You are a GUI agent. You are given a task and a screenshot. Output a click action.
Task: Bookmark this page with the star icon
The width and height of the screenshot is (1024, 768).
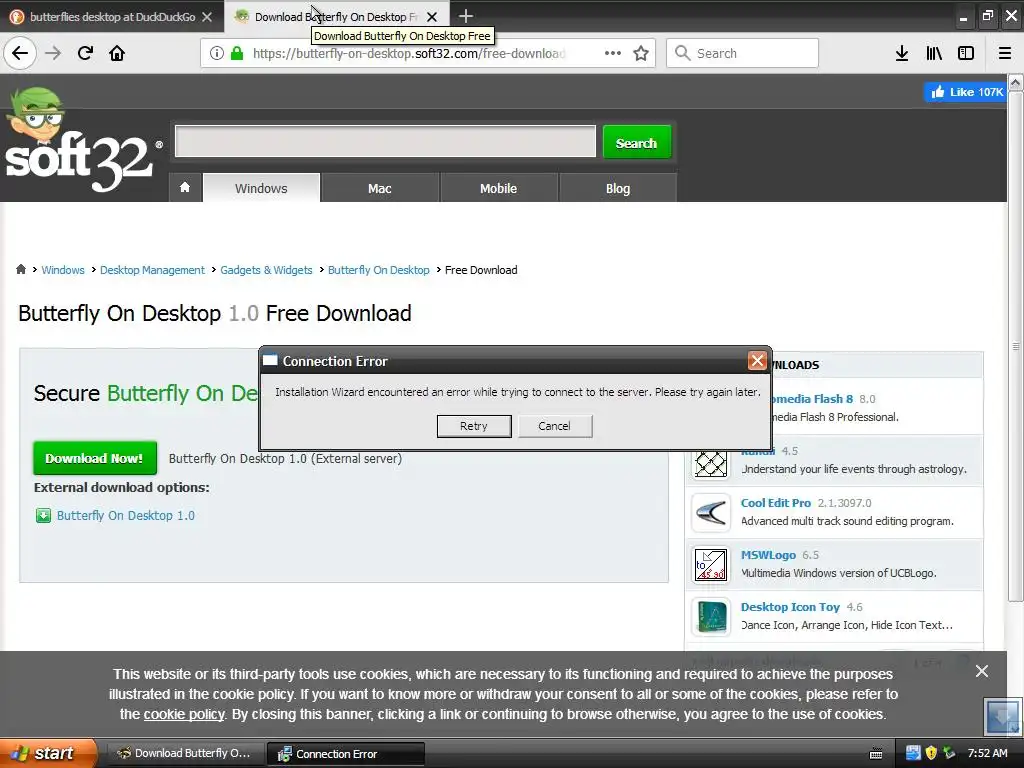[x=641, y=53]
